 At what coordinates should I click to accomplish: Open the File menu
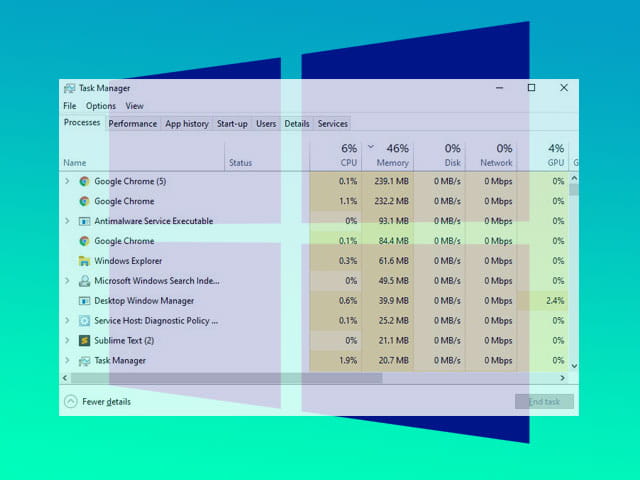70,106
